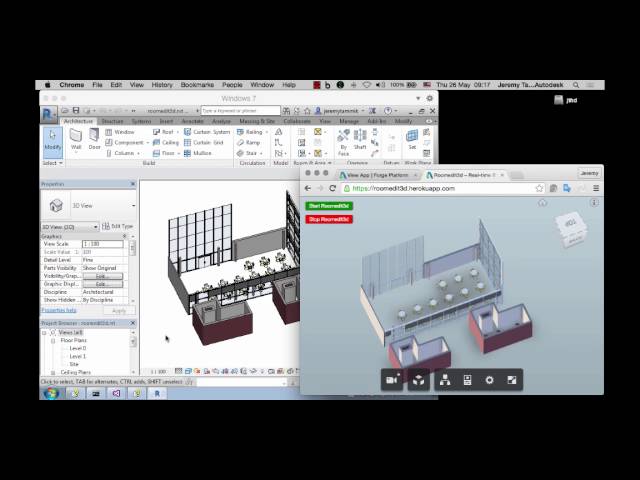The height and width of the screenshot is (480, 640).
Task: Select the Curtain System tool
Action: point(207,132)
